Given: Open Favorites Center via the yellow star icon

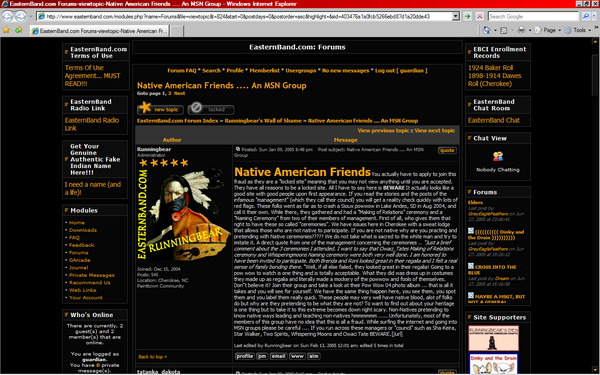Looking at the screenshot, I should 6,30.
